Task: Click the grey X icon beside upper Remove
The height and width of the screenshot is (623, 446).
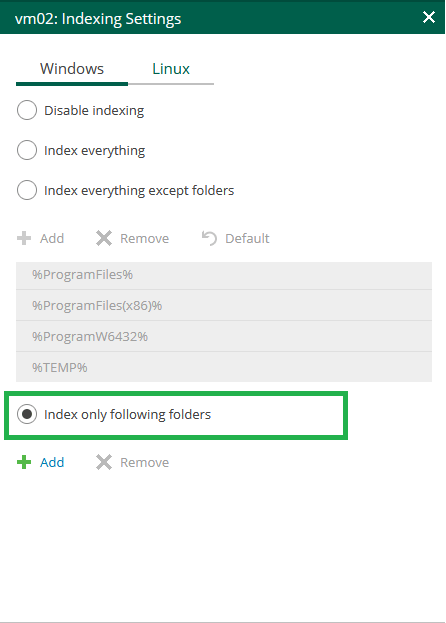Action: tap(104, 238)
